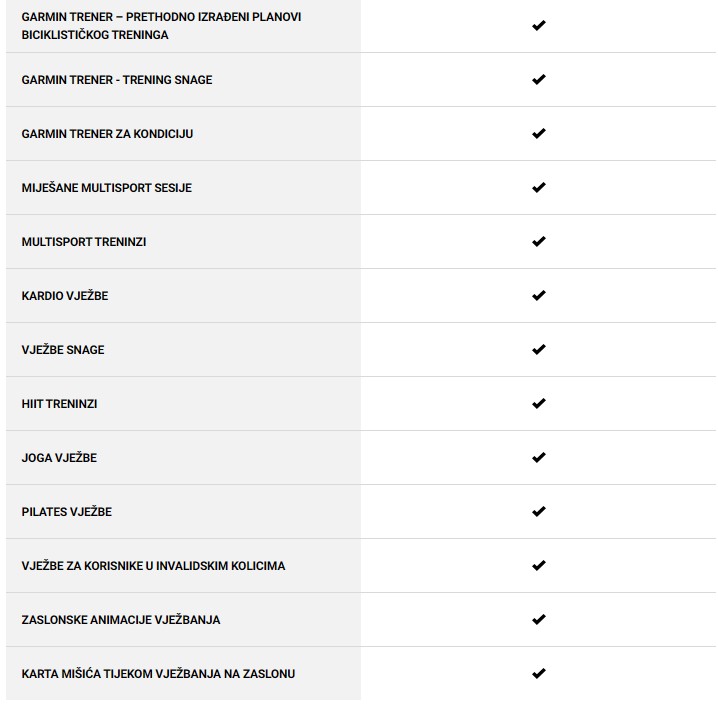
Task: Click the checkmark beside Garmin Trener - Trening snage
Action: [x=538, y=80]
